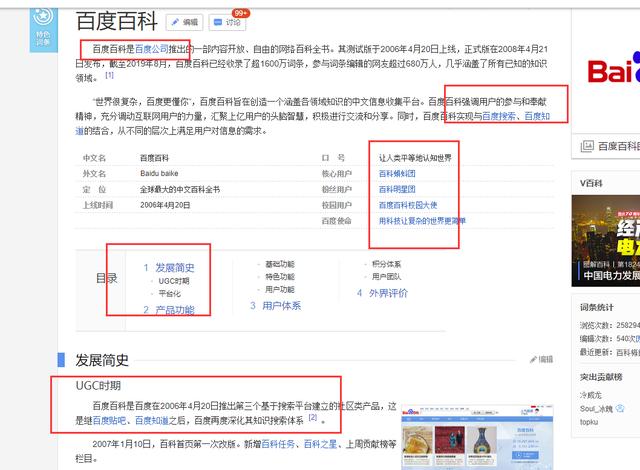Open the 用科技让复杂的世界更简单 link
Screen dimensions: 640x470
pos(422,221)
